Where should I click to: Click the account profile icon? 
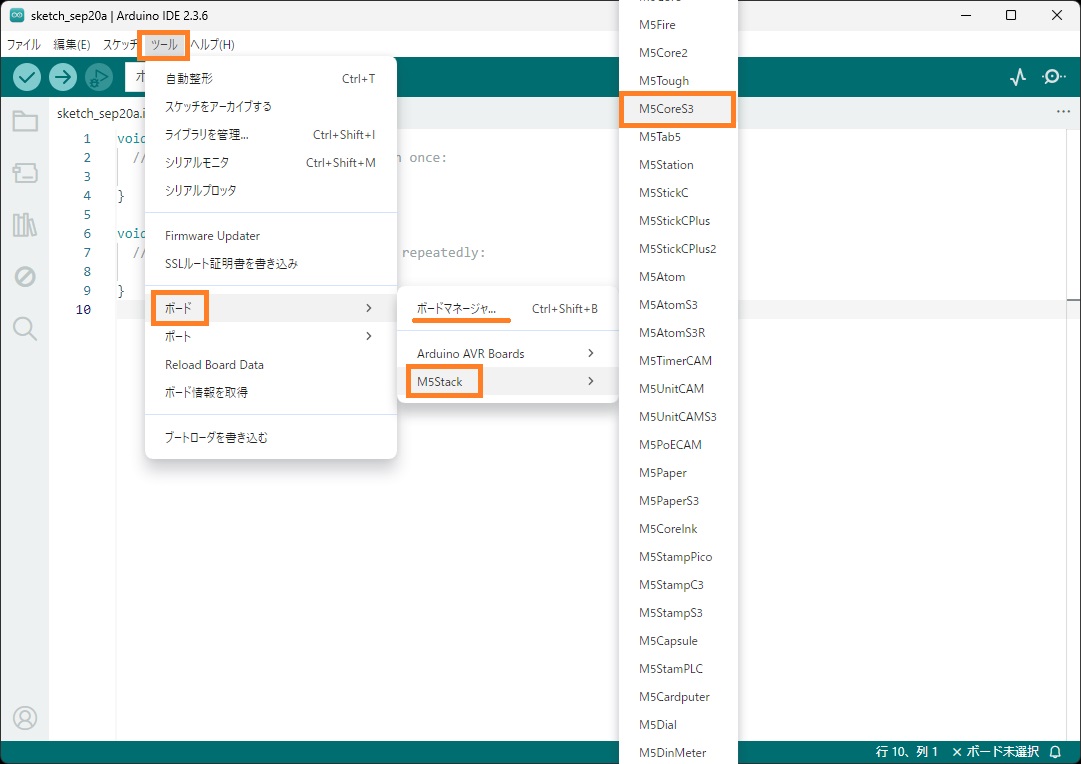(25, 718)
